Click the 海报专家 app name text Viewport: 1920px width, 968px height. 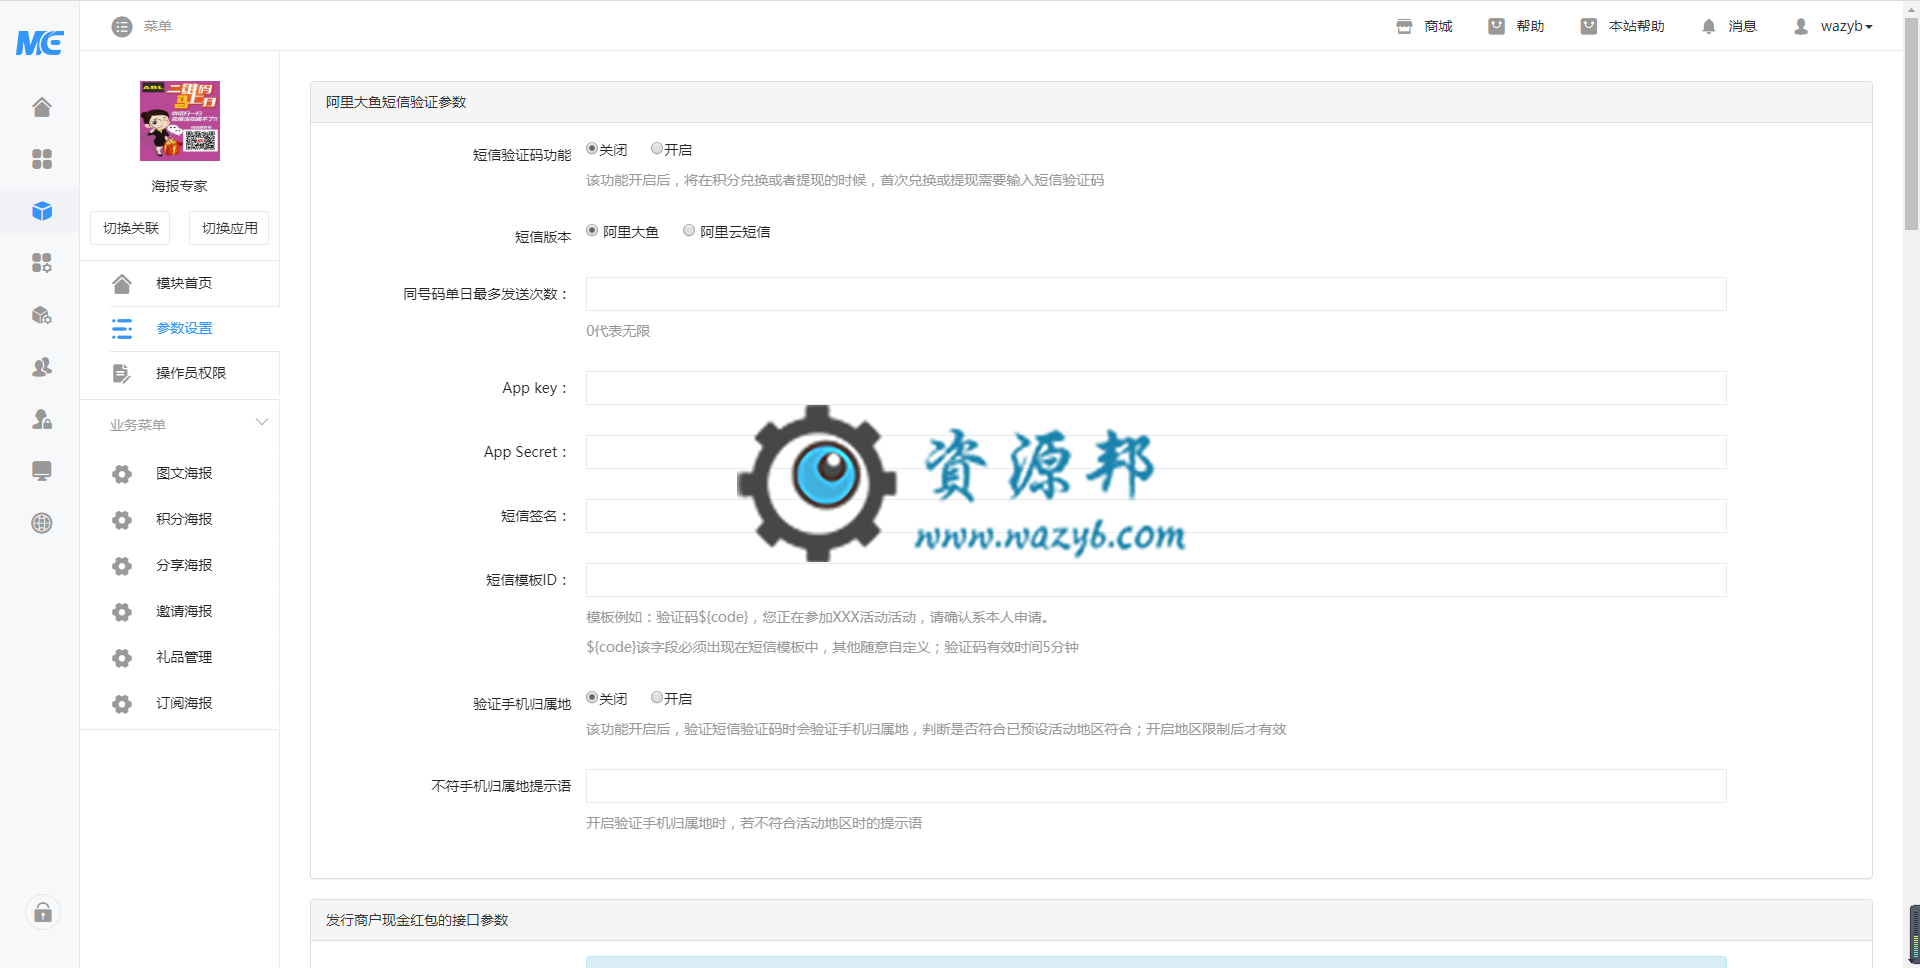pyautogui.click(x=180, y=186)
